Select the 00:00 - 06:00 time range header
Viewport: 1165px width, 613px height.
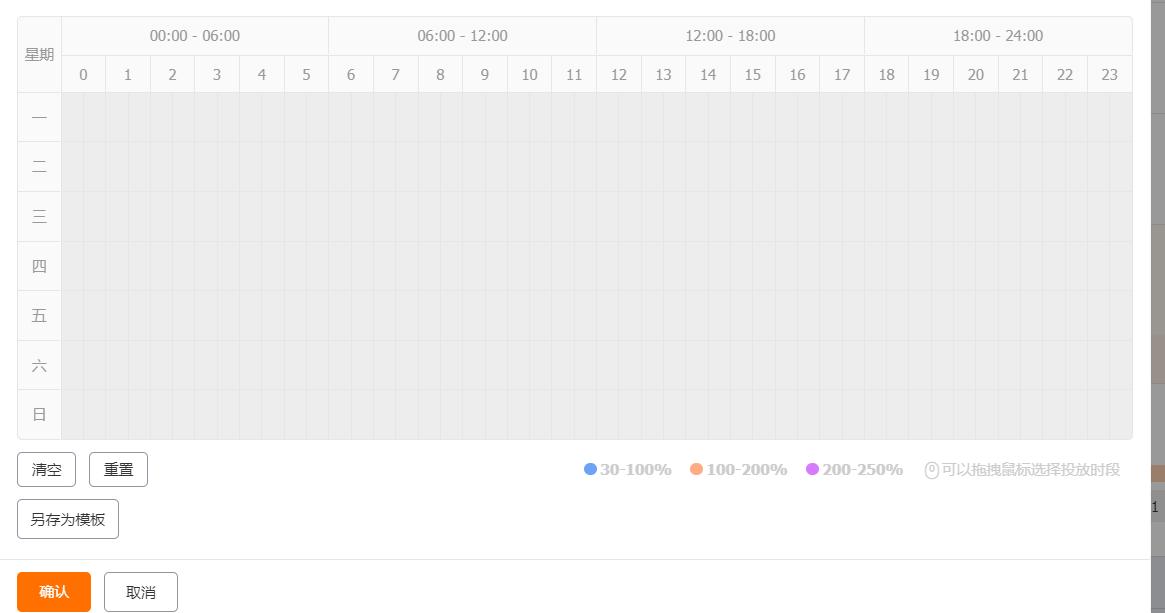pos(195,36)
